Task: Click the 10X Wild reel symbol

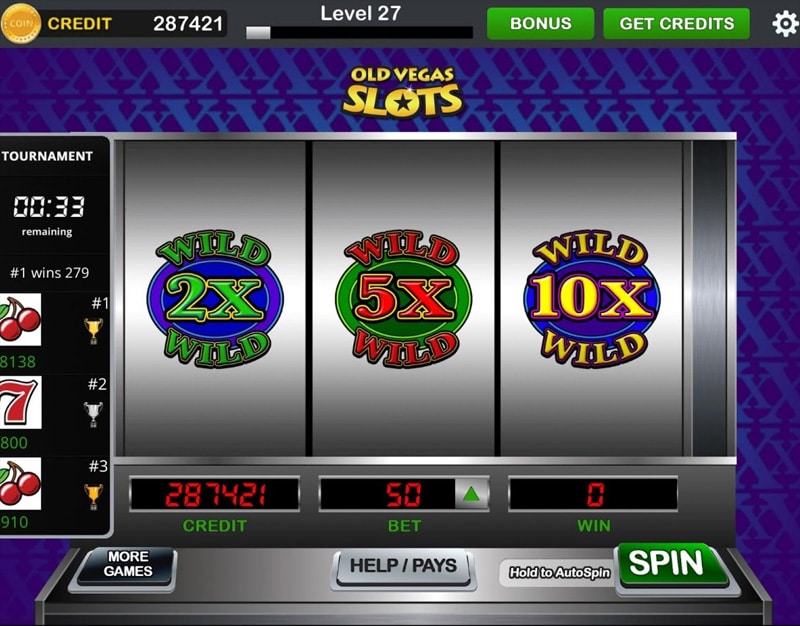Action: click(x=592, y=298)
